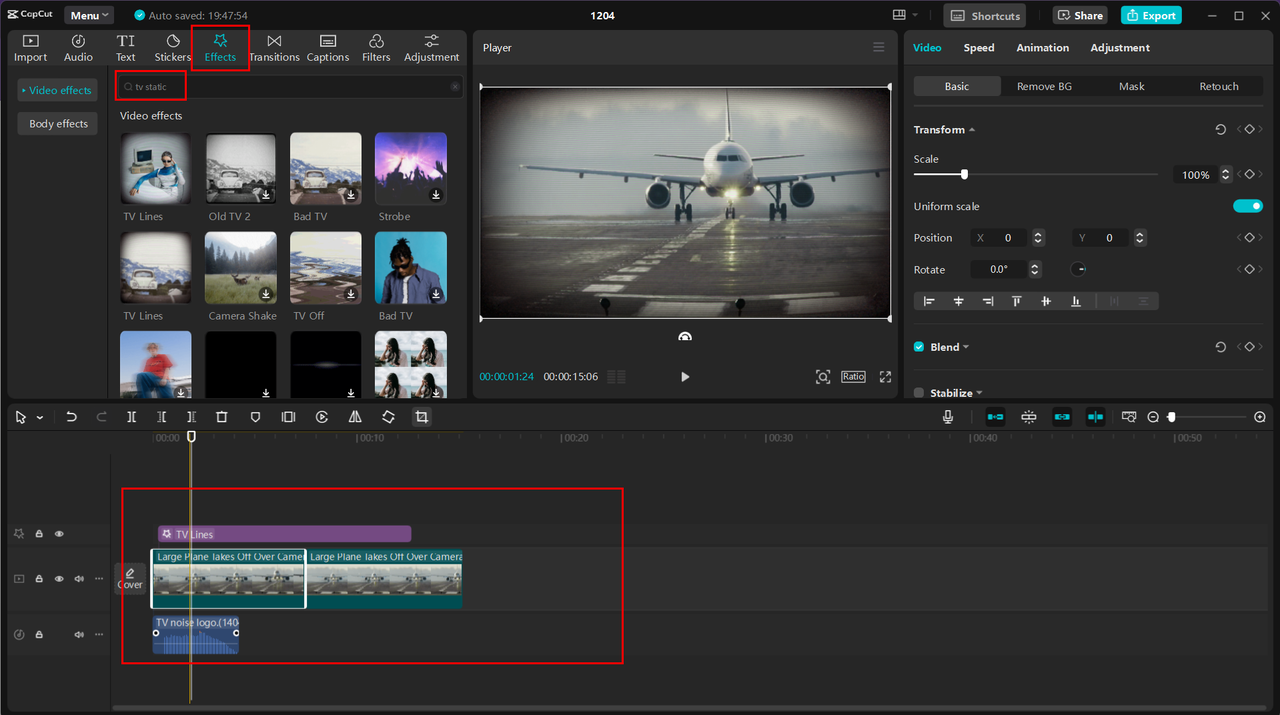The image size is (1280, 715).
Task: Hide the TV Lines effect track
Action: pyautogui.click(x=59, y=534)
